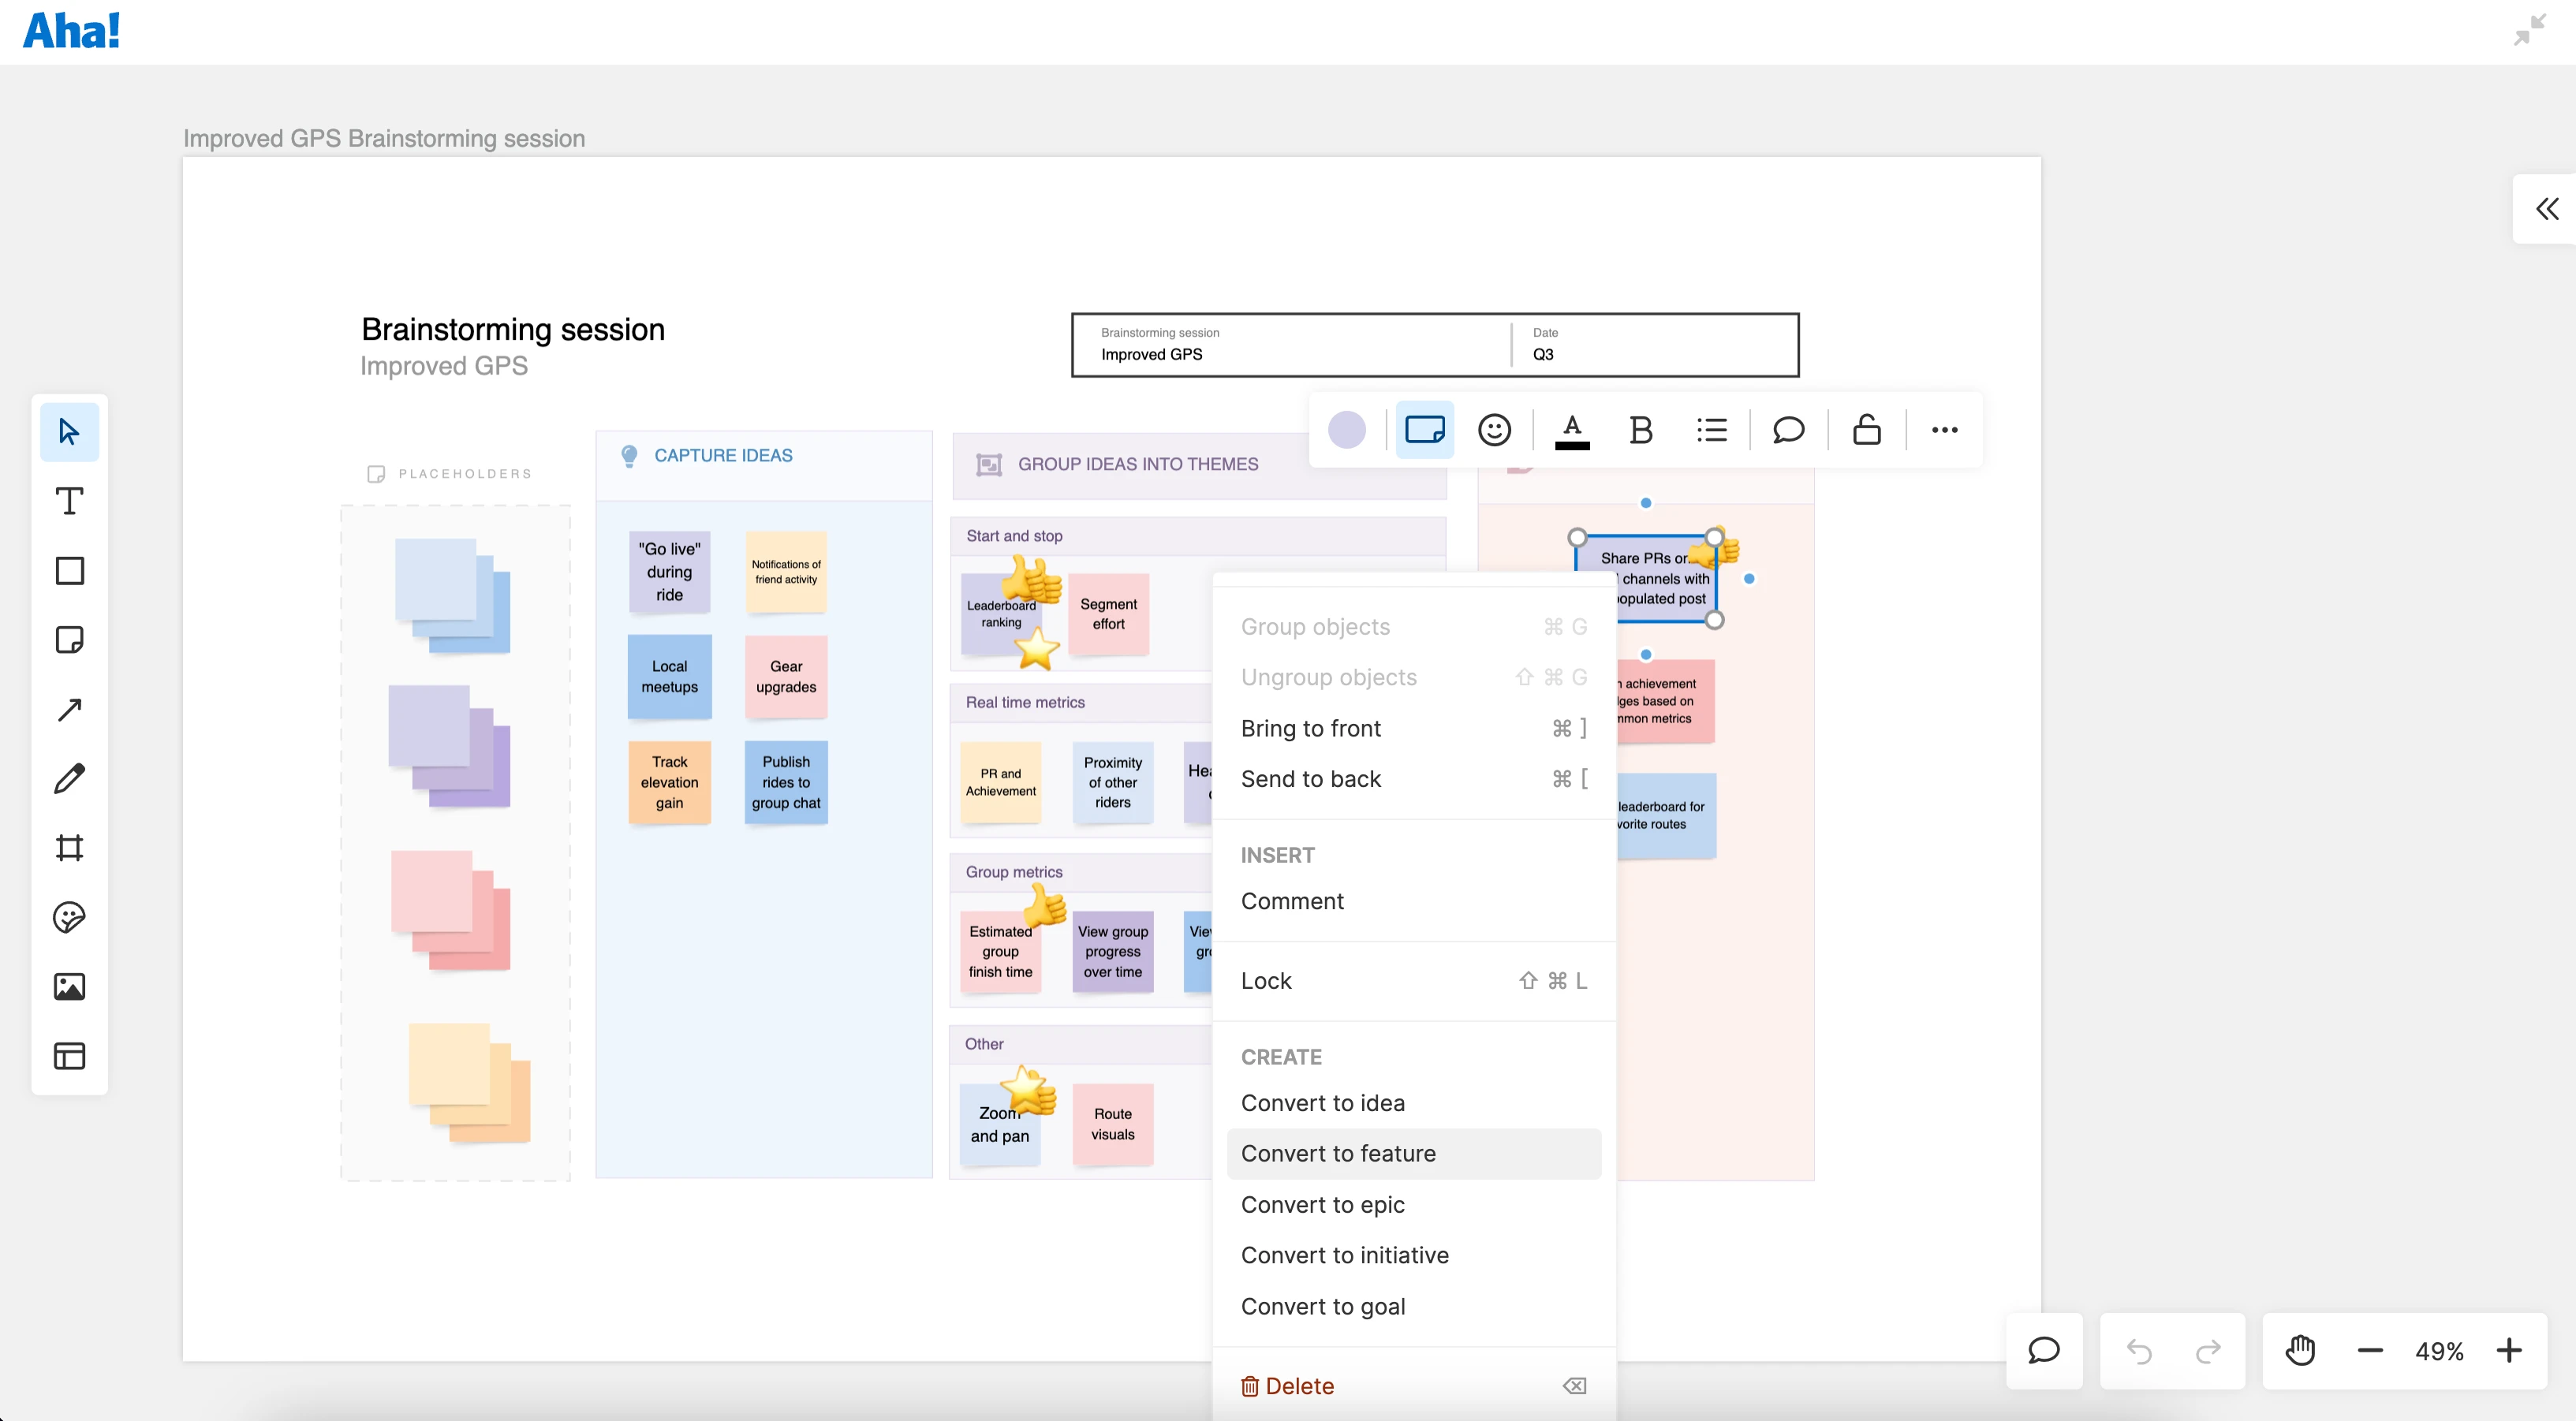Image resolution: width=2576 pixels, height=1421 pixels.
Task: Choose Convert to feature from the menu
Action: (1339, 1153)
